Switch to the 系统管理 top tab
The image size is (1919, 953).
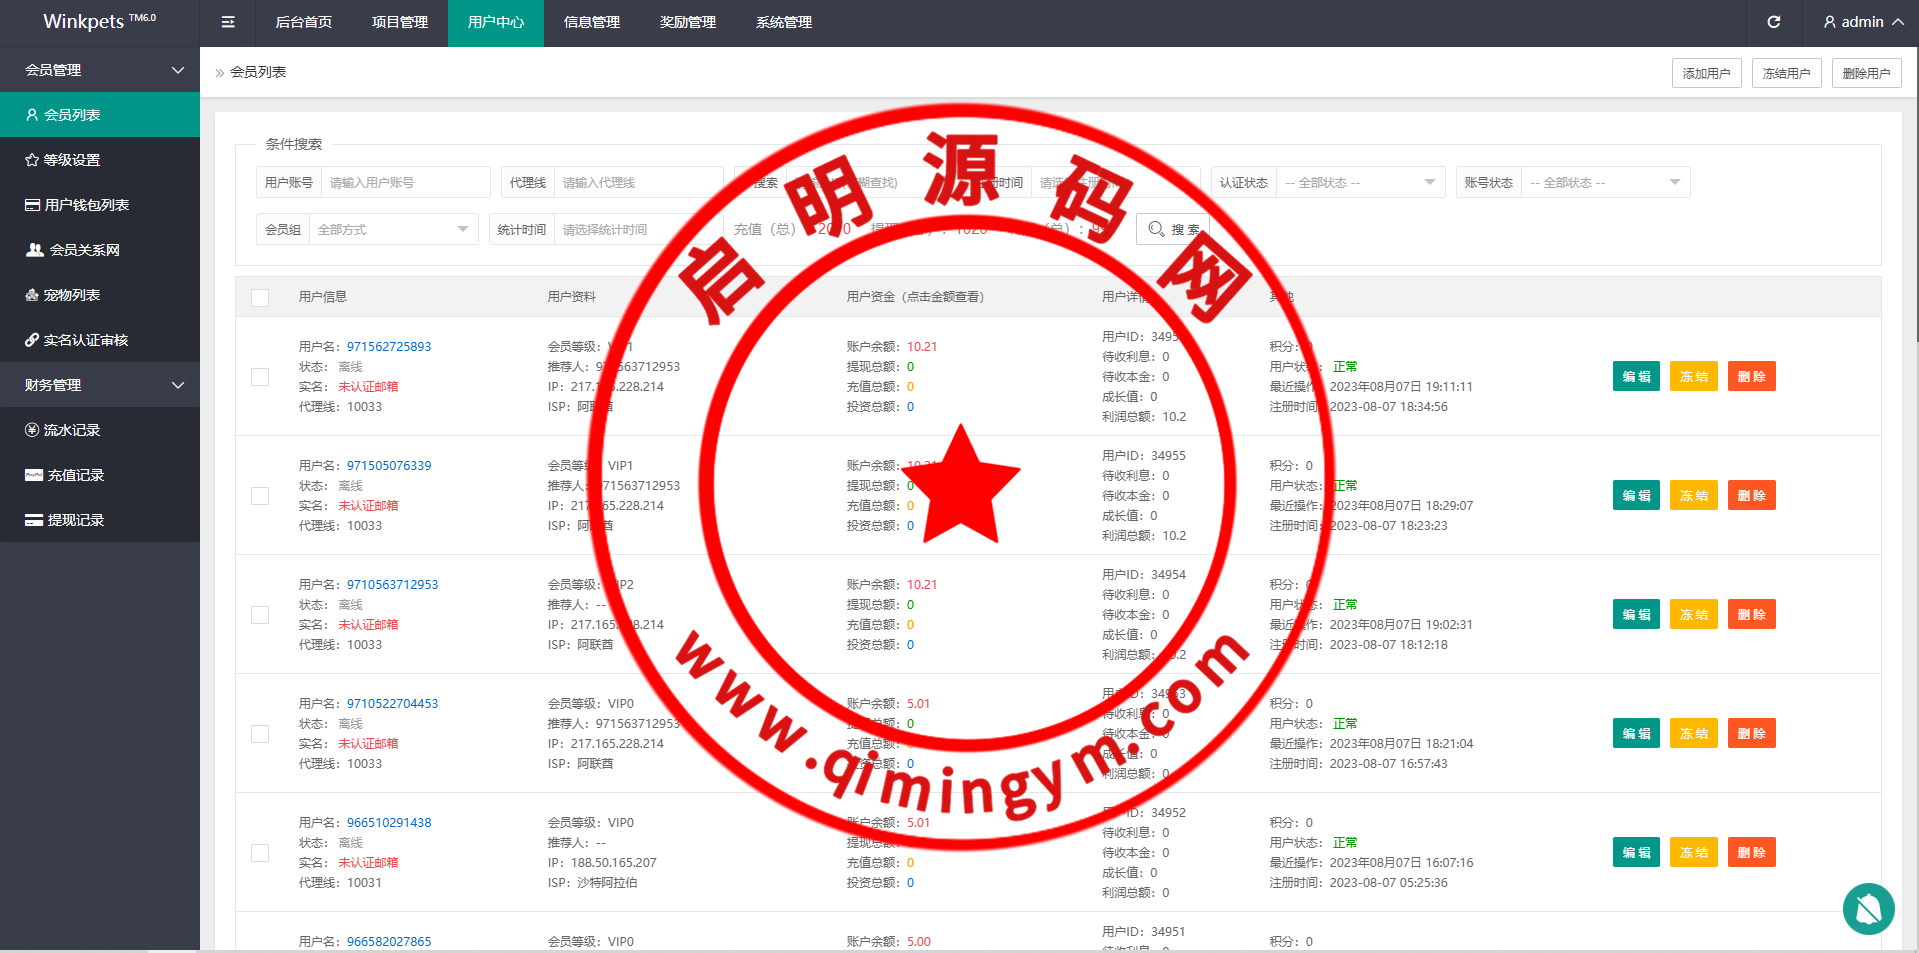tap(784, 22)
